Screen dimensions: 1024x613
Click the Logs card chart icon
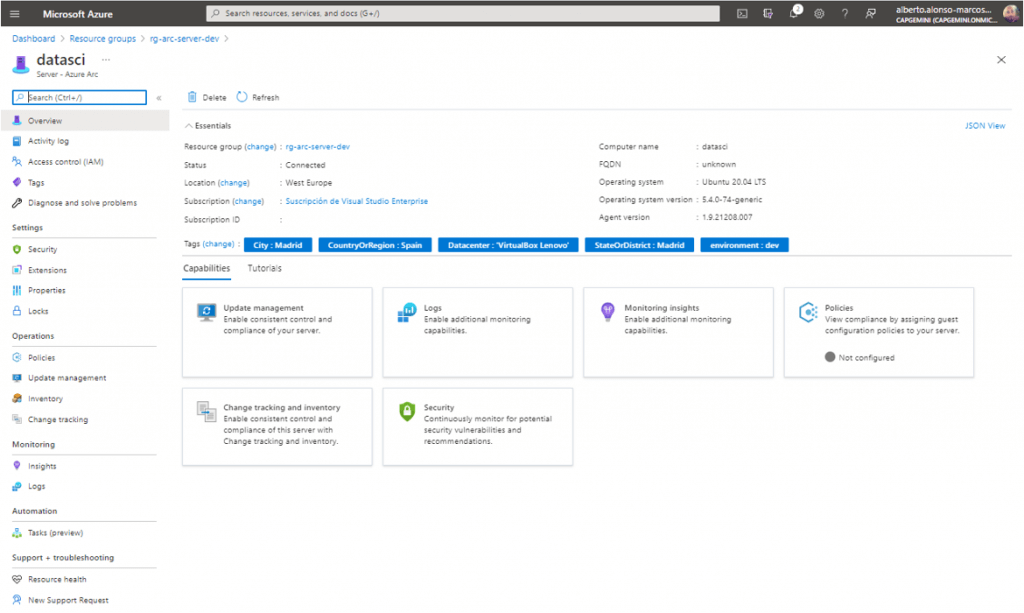(x=407, y=312)
